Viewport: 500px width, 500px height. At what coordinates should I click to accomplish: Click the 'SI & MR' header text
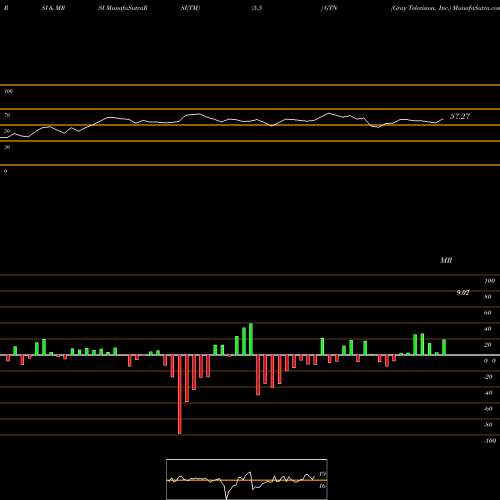[x=53, y=8]
